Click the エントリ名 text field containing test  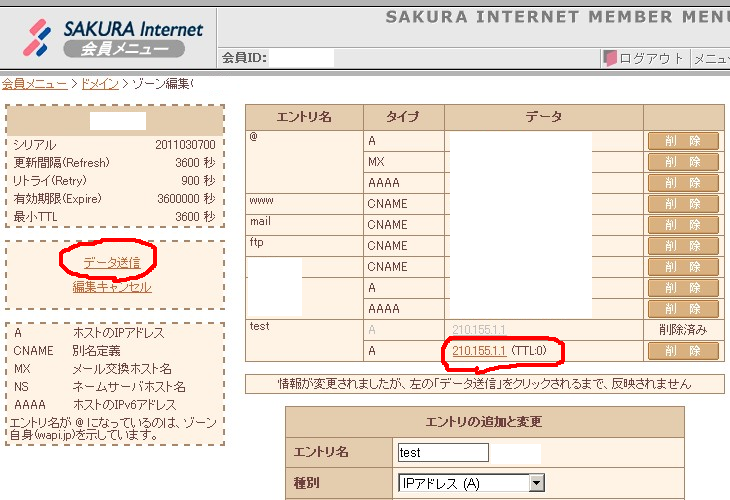point(443,452)
